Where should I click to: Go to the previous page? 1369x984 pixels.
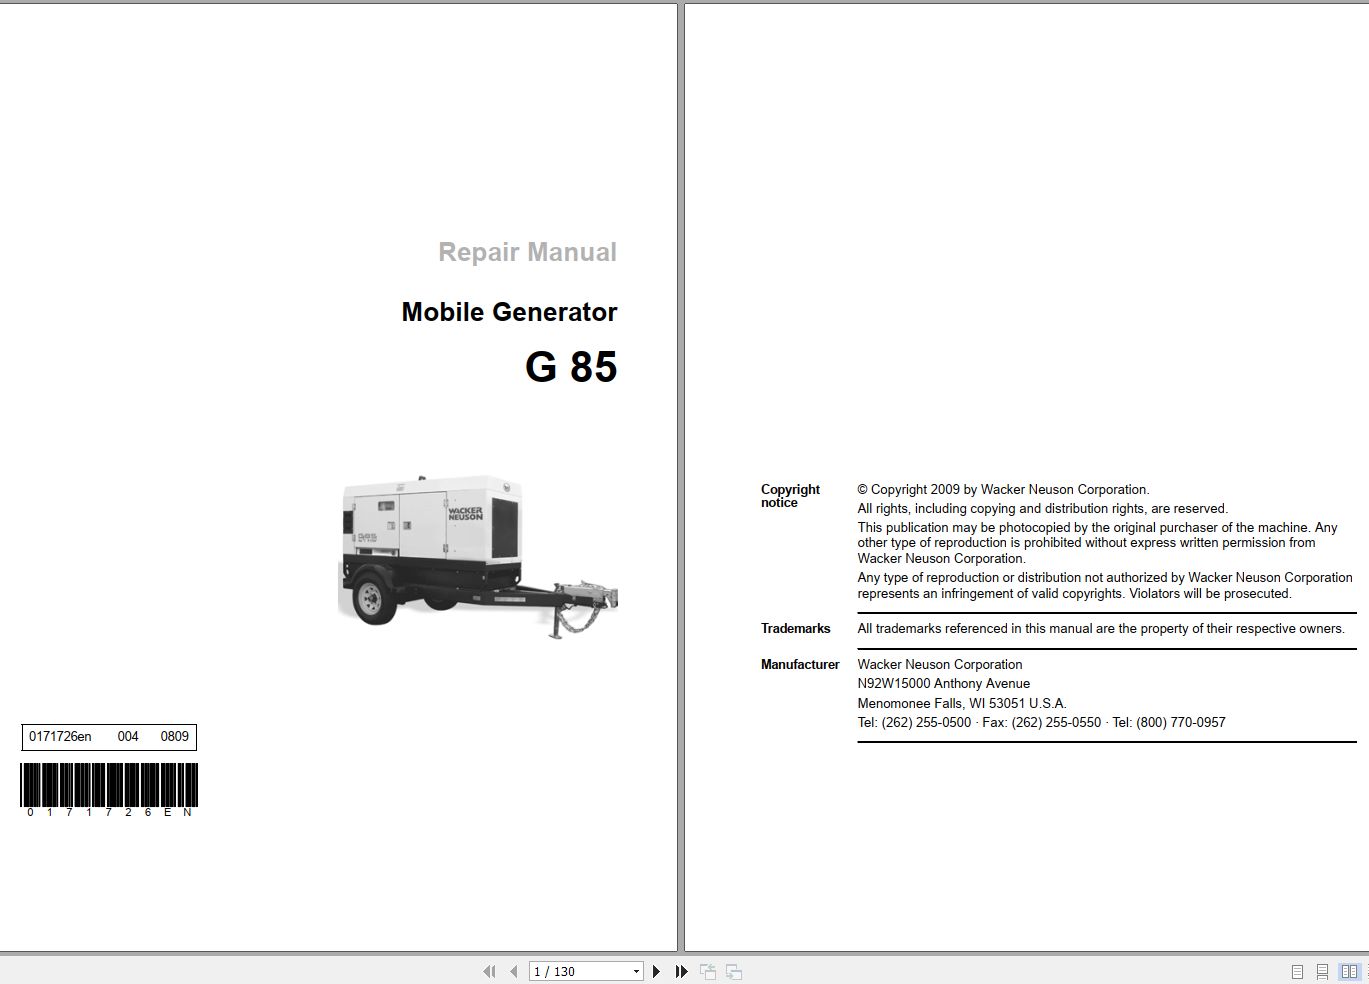[x=511, y=970]
